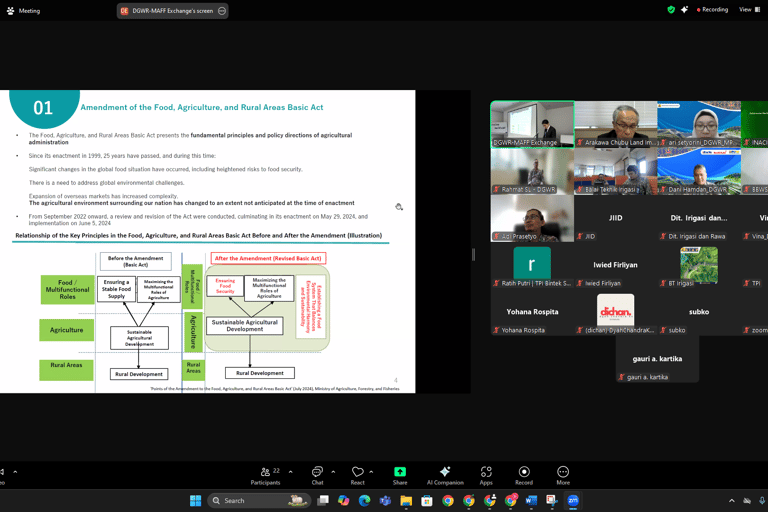Click the divider handle between screen share and gallery
Image resolution: width=768 pixels, height=512 pixels.
coord(473,254)
